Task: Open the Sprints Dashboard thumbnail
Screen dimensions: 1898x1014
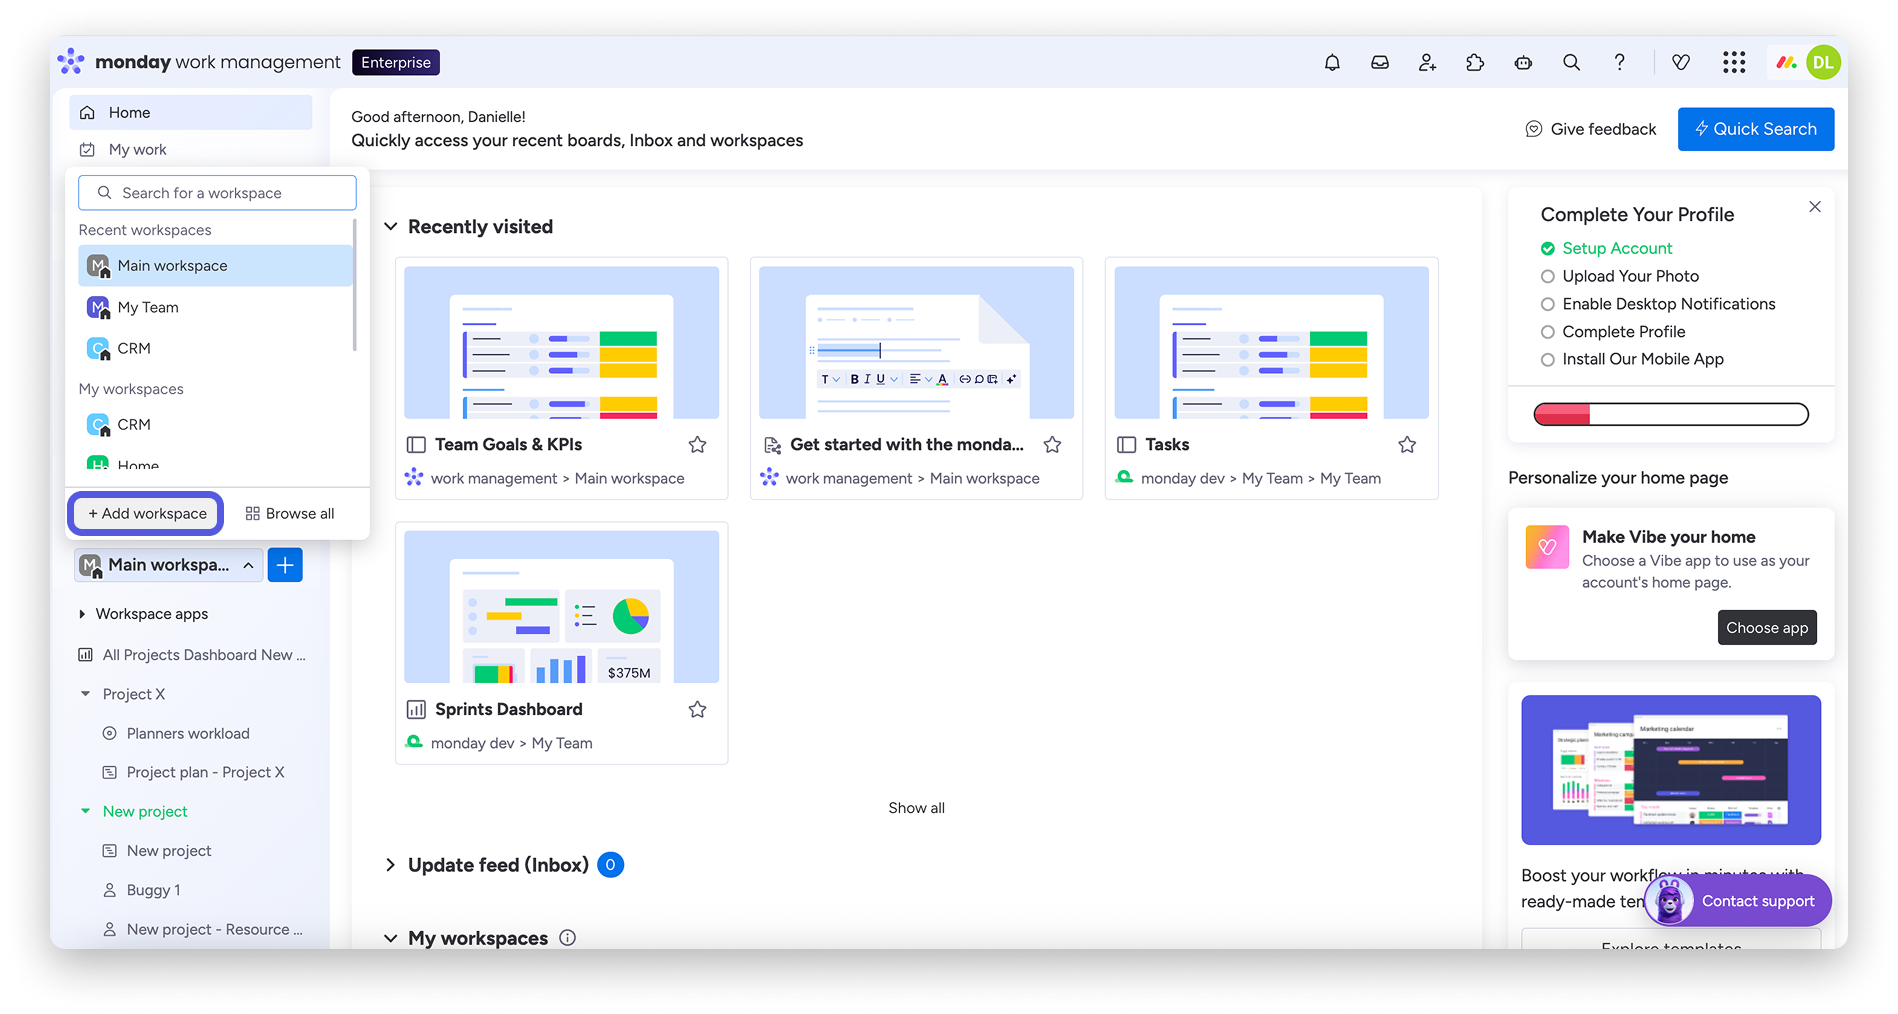Action: point(561,607)
